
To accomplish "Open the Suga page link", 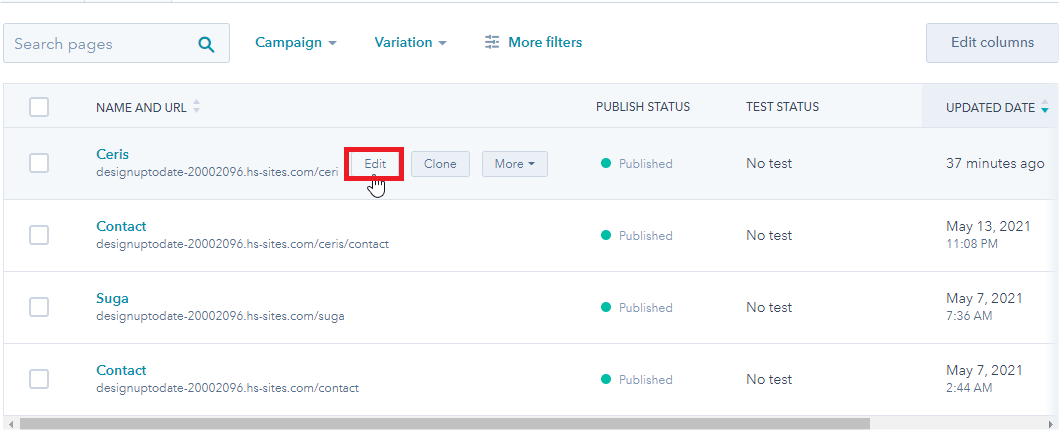I will pyautogui.click(x=112, y=298).
